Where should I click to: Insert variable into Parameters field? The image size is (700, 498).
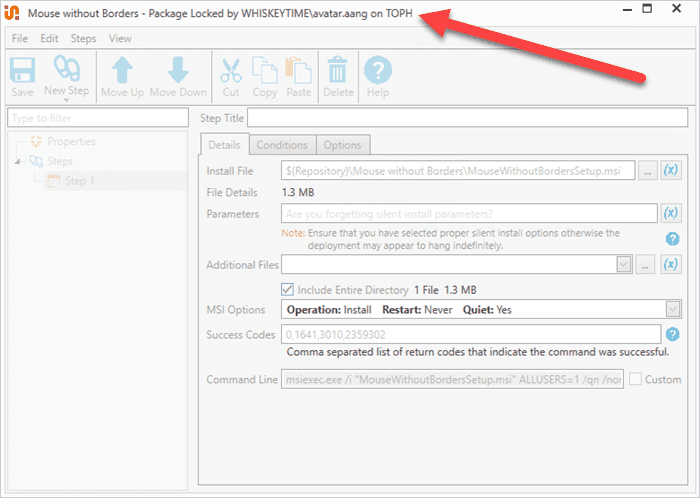coord(671,213)
